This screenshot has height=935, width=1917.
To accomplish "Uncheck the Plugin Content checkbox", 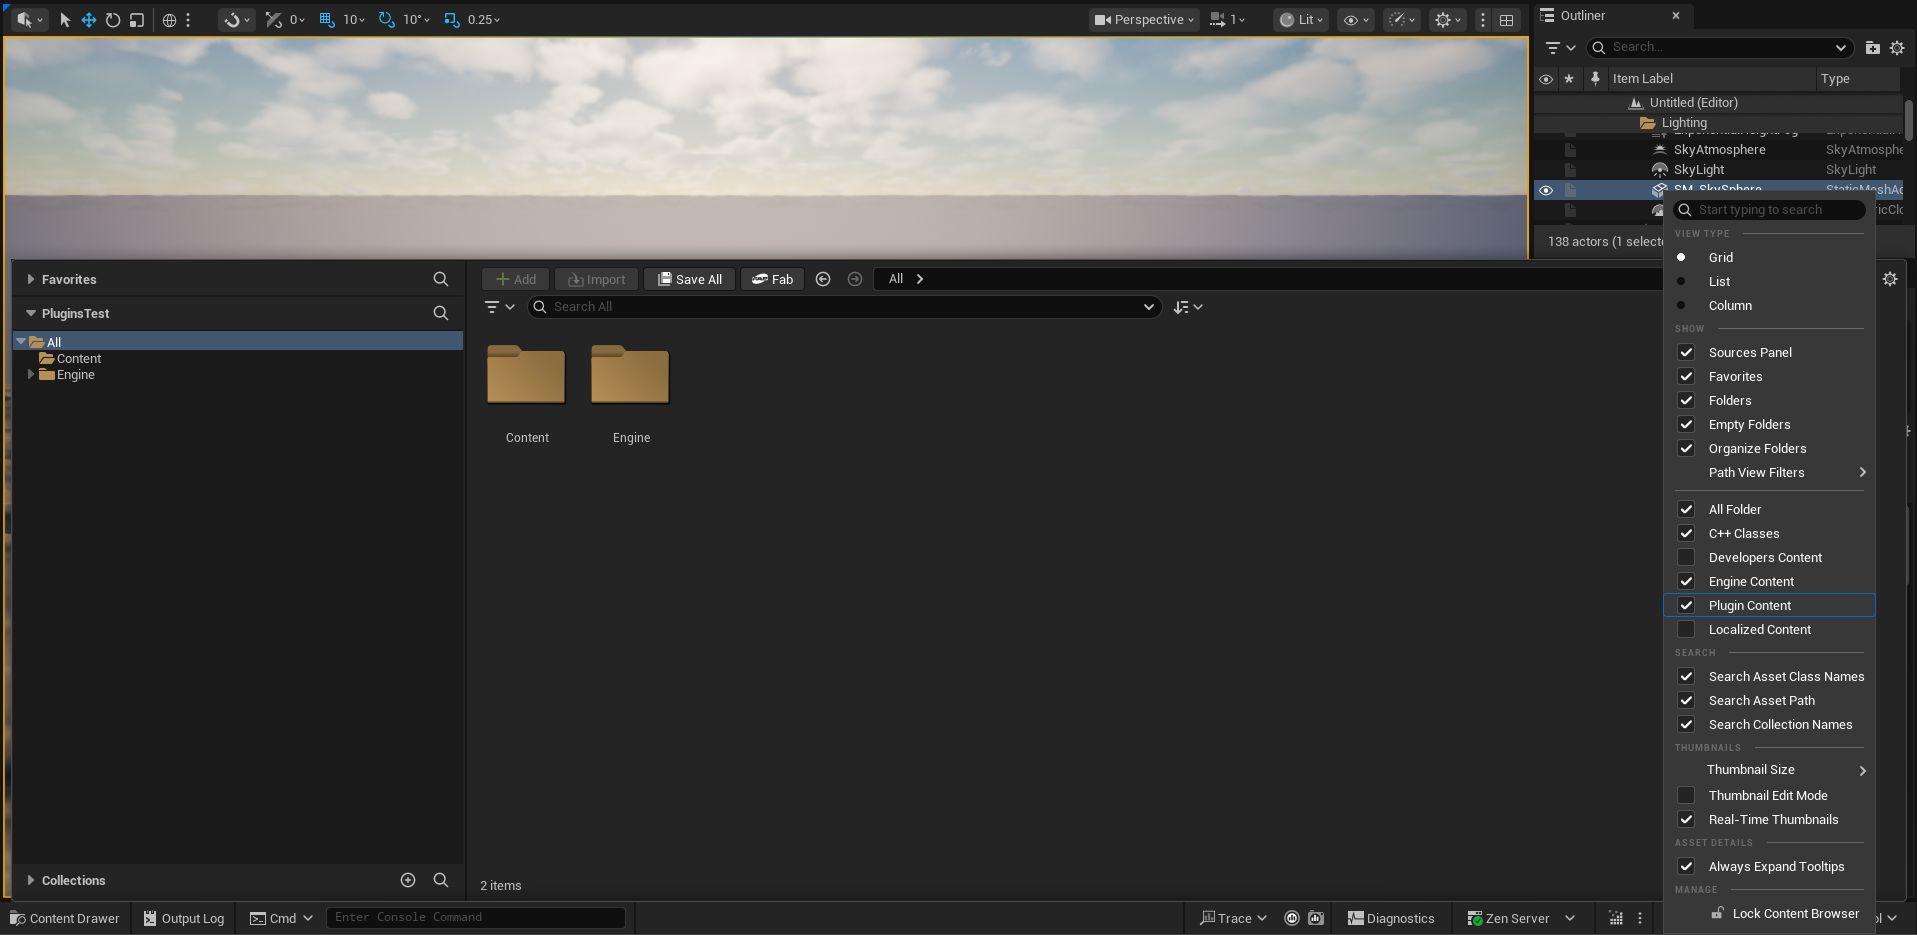I will pos(1686,605).
